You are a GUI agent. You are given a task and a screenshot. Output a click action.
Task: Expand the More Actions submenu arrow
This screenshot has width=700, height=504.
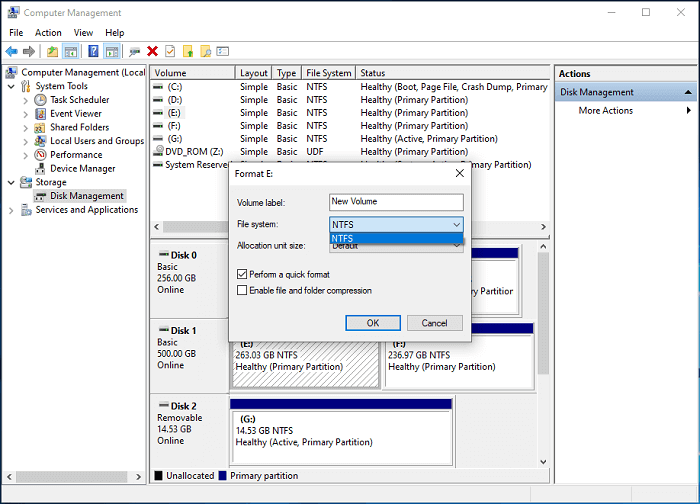coord(688,111)
